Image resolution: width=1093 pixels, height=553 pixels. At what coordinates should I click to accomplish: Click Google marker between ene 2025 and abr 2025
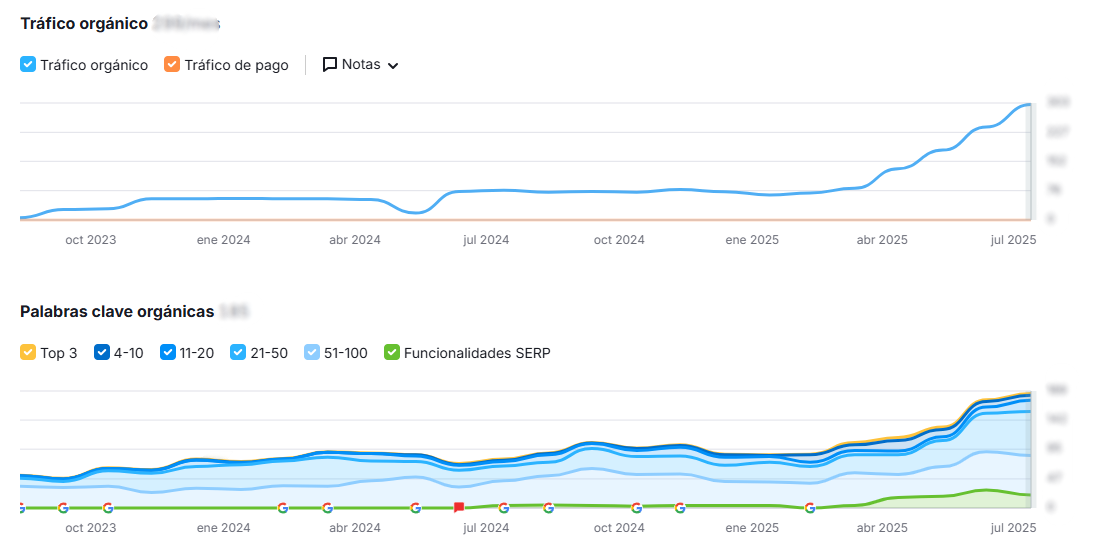810,508
